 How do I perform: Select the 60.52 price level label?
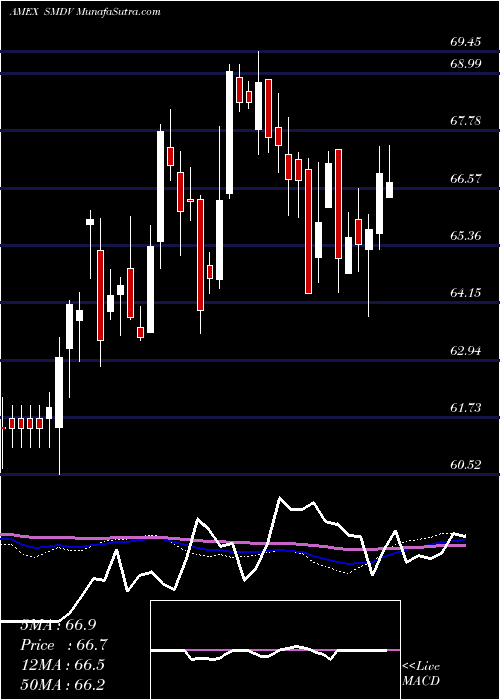466,465
